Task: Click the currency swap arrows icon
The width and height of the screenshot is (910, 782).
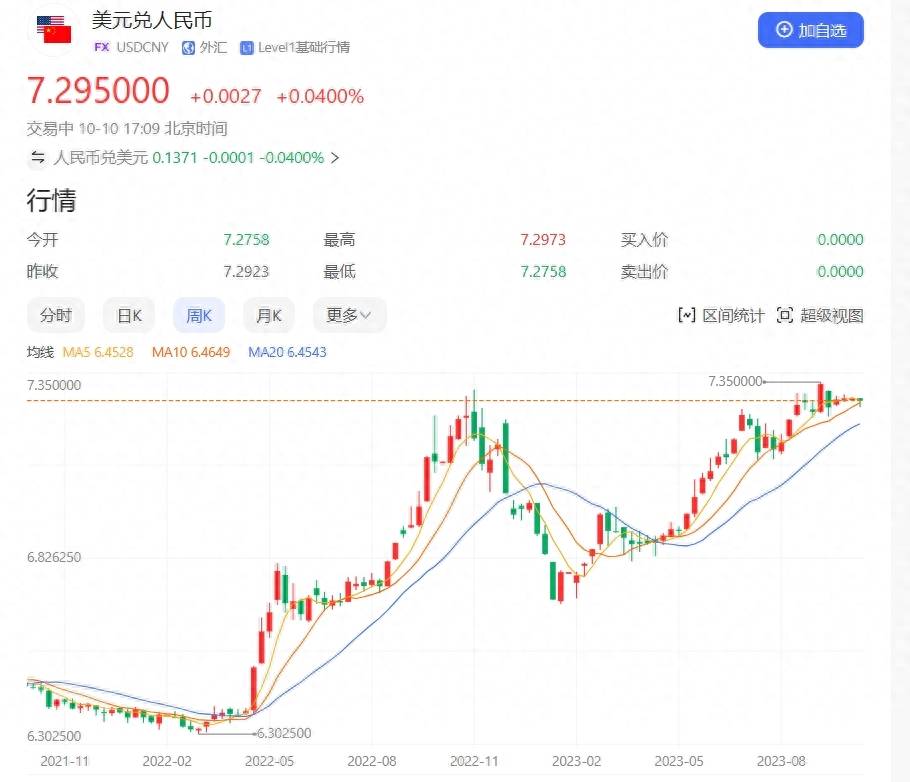Action: coord(35,158)
